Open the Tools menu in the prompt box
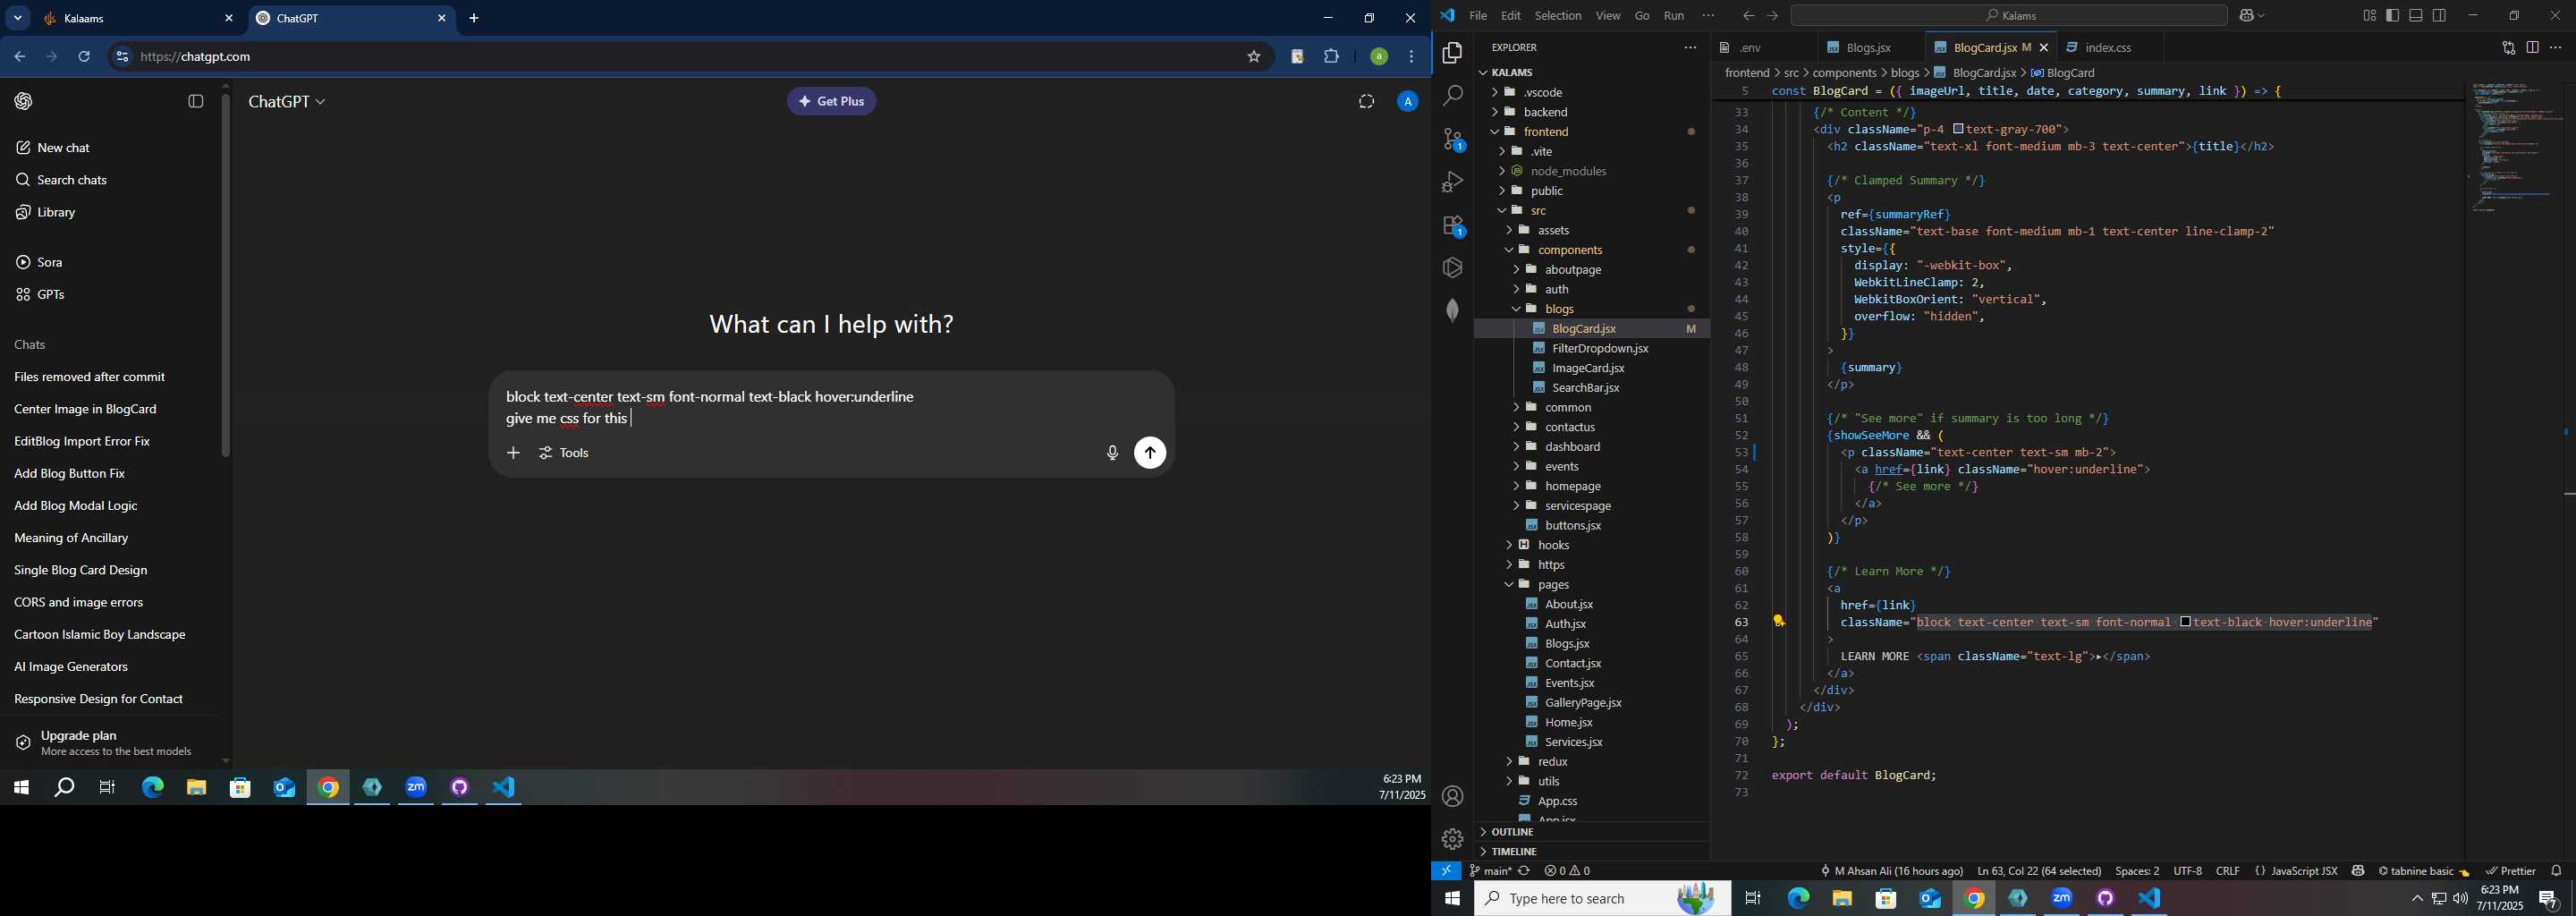The image size is (2576, 916). [x=565, y=453]
